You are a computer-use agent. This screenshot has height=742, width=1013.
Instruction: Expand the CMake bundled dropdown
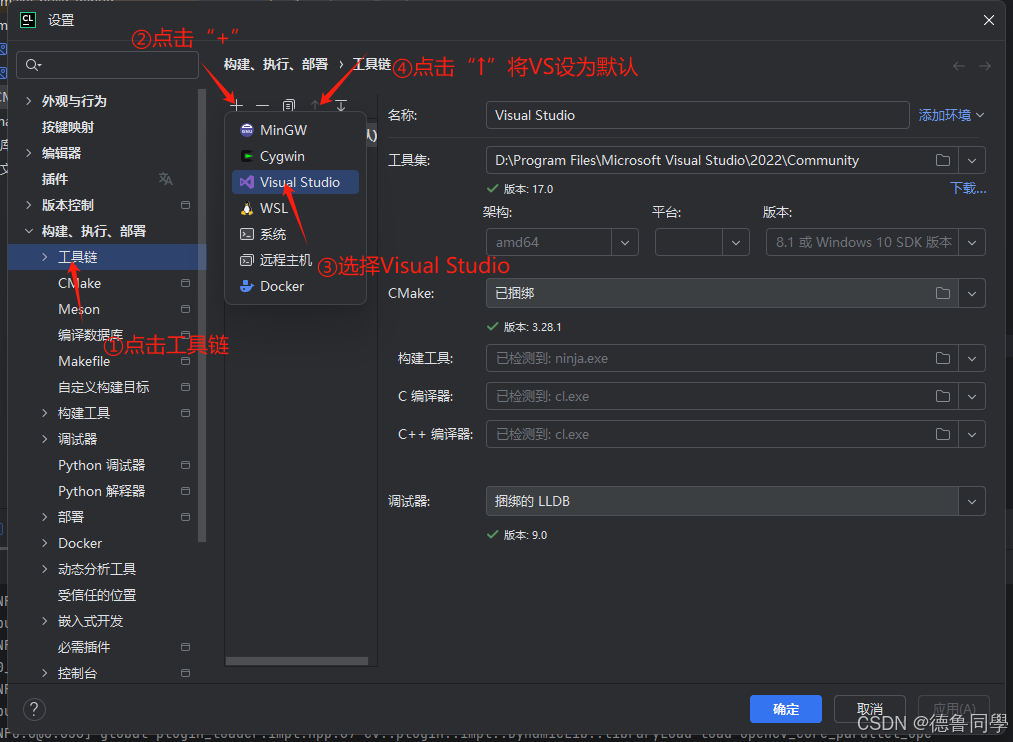click(x=971, y=293)
